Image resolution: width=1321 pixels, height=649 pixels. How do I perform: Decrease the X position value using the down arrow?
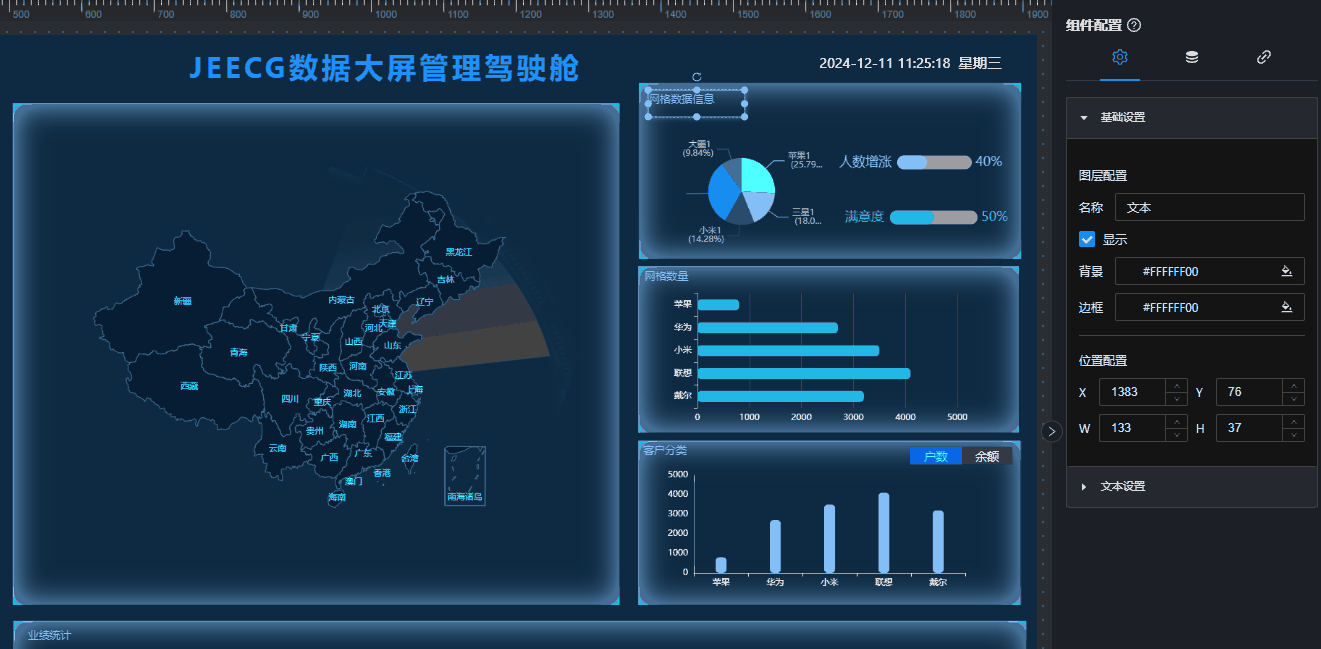pos(1177,399)
